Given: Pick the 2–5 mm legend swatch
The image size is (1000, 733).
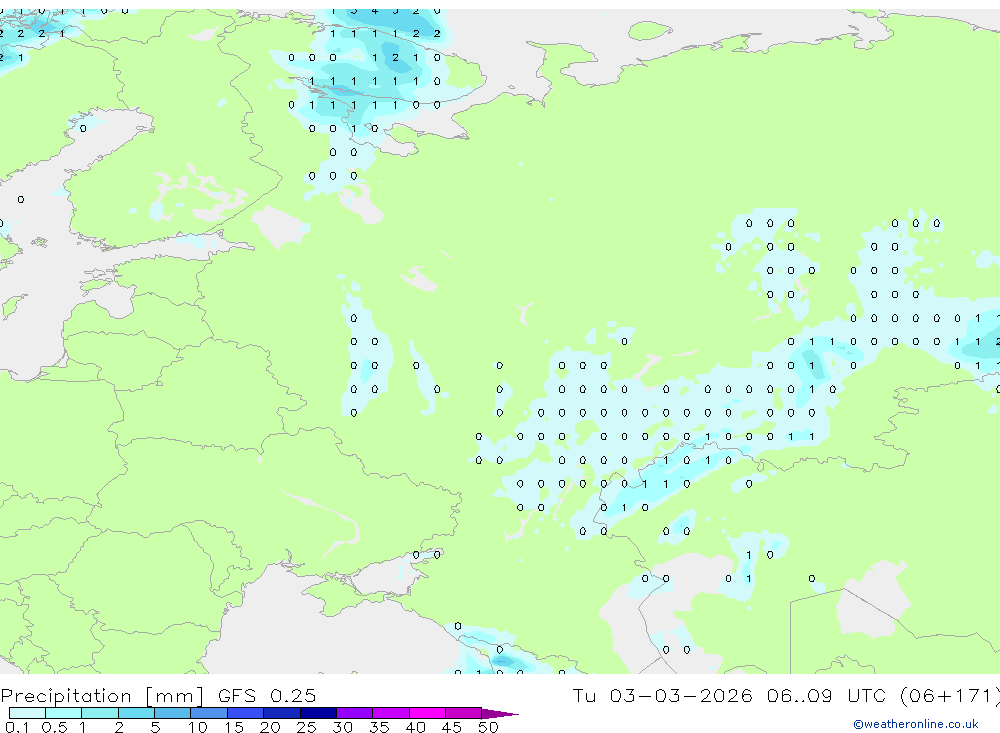Looking at the screenshot, I should coord(136,713).
